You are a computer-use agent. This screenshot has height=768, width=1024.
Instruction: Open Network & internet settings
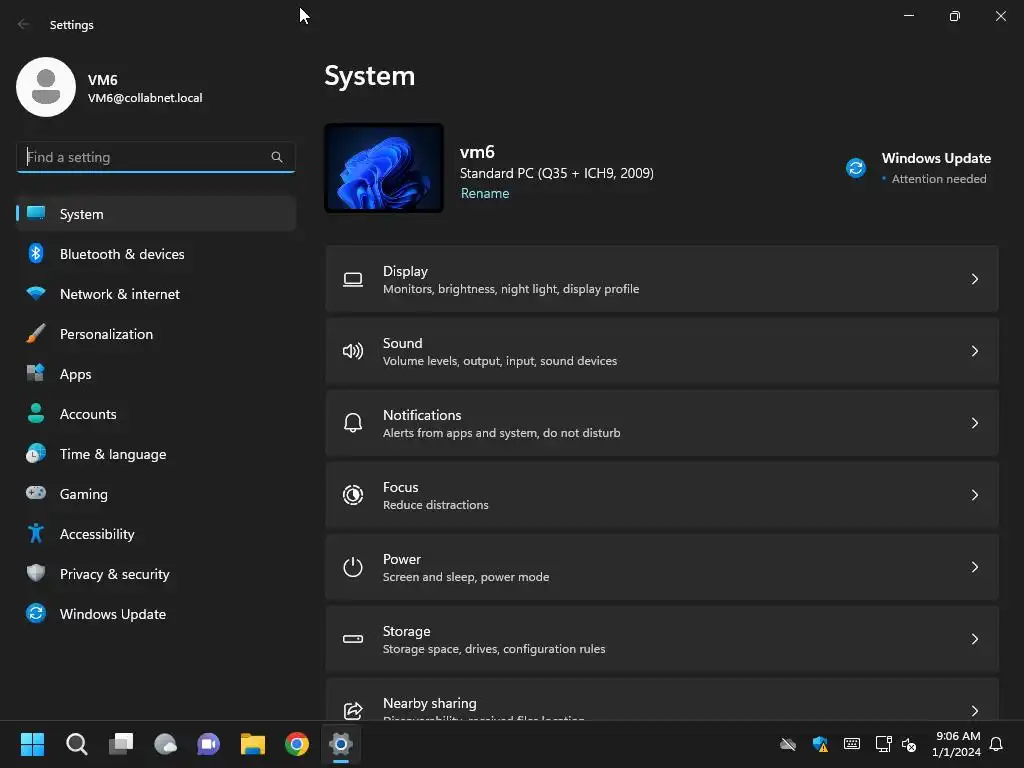click(x=155, y=294)
